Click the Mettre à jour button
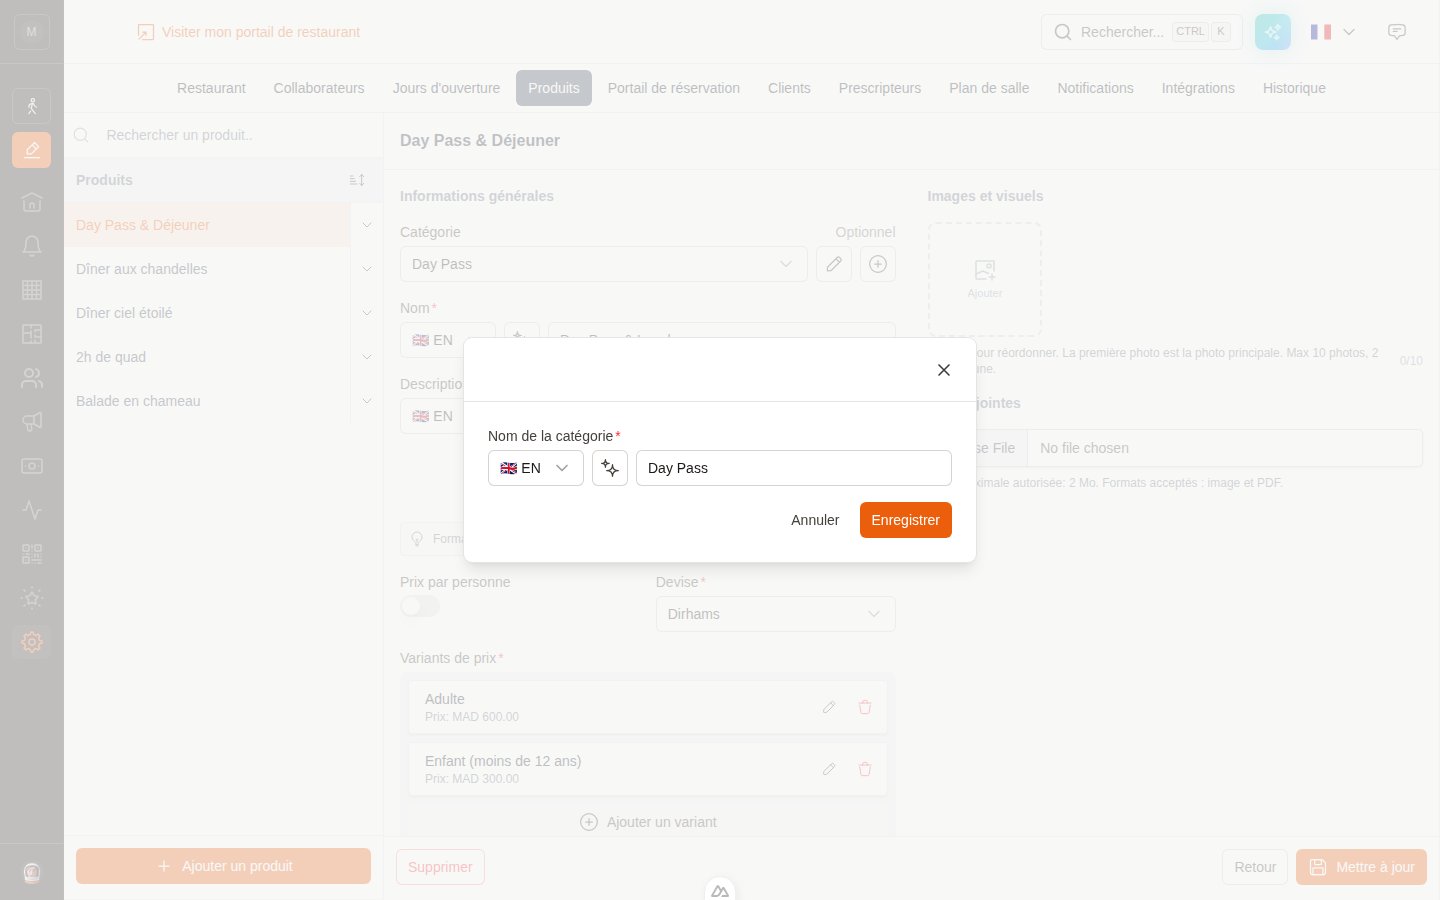The height and width of the screenshot is (900, 1440). point(1361,867)
